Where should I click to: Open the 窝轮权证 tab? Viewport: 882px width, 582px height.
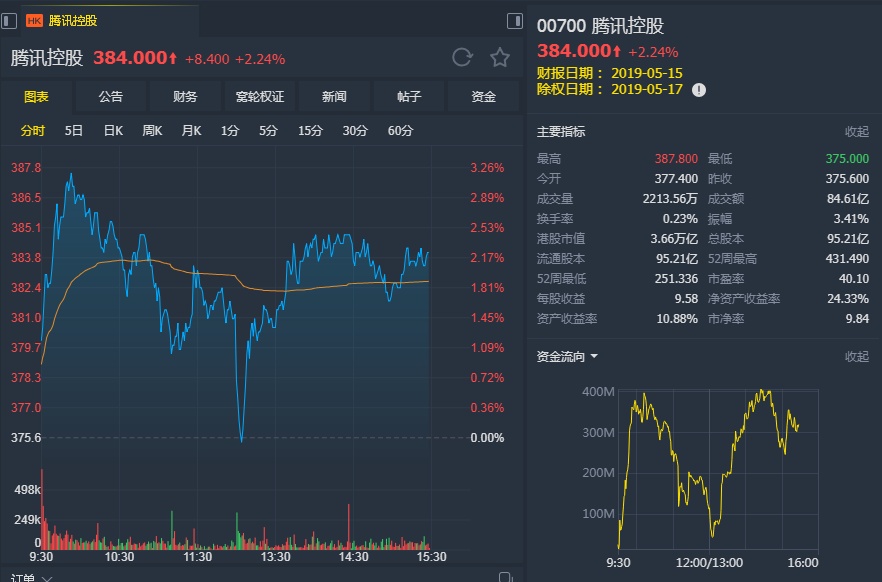pos(260,97)
